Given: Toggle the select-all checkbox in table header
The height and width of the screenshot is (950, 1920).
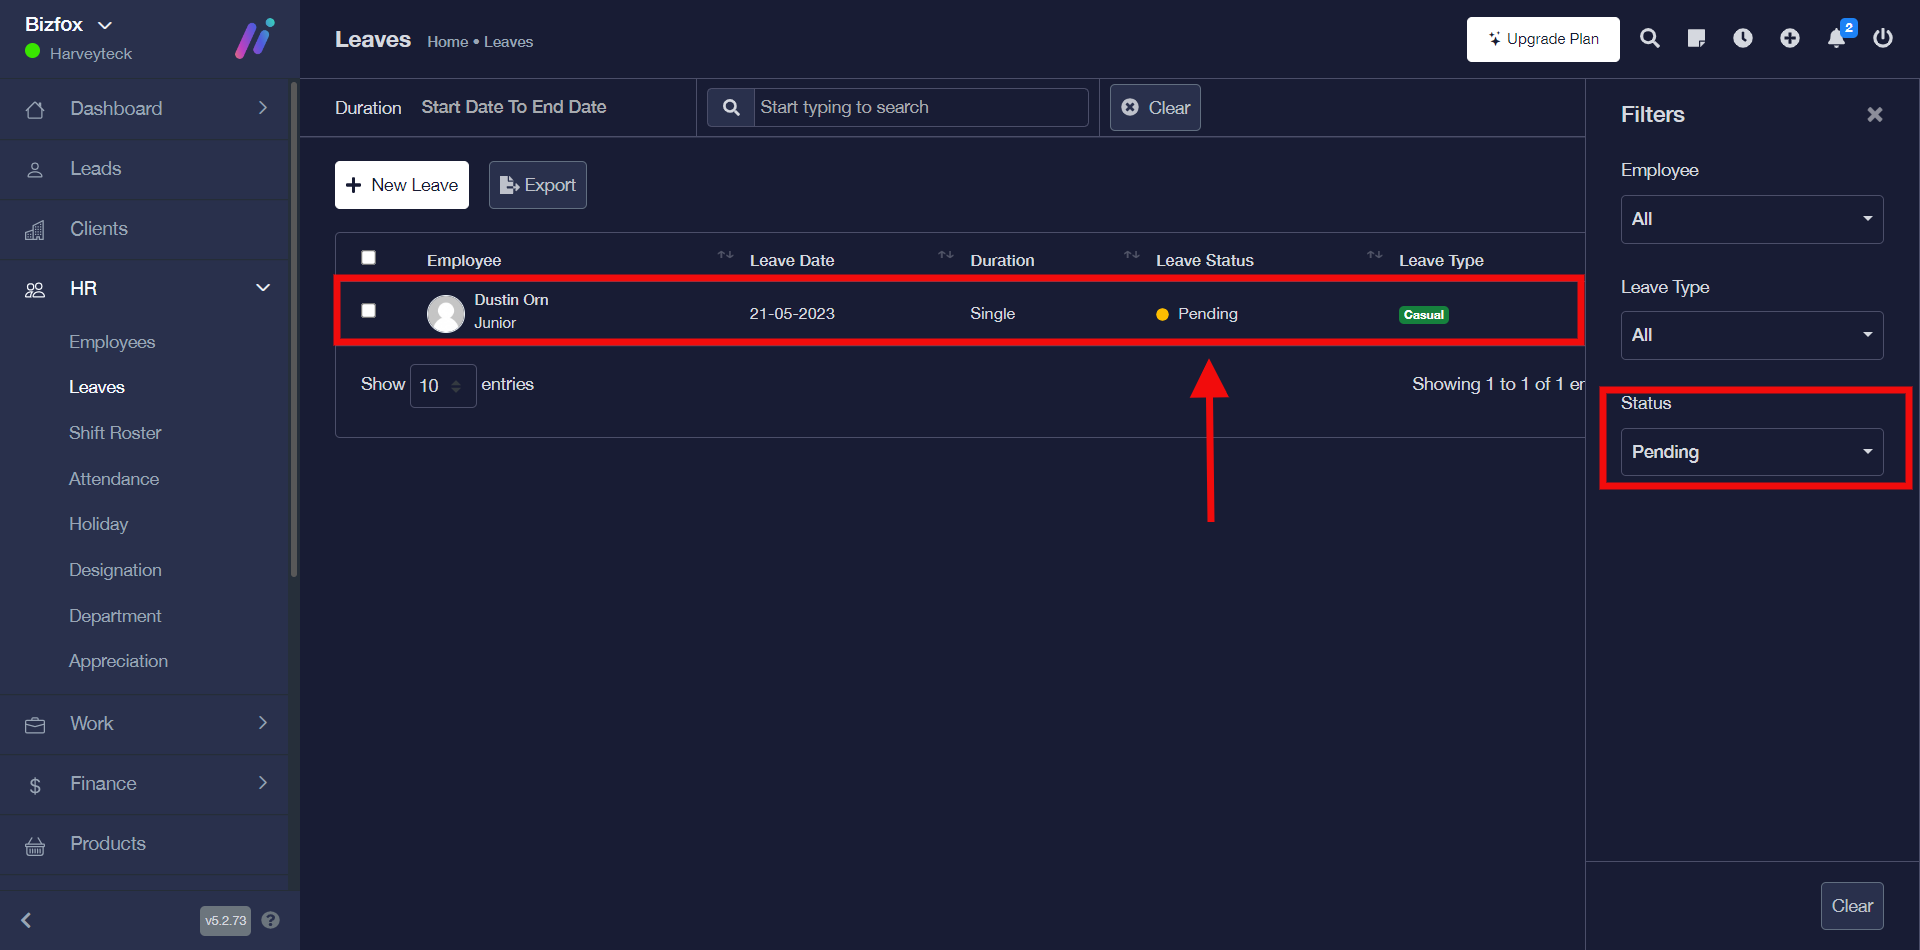Looking at the screenshot, I should 369,258.
